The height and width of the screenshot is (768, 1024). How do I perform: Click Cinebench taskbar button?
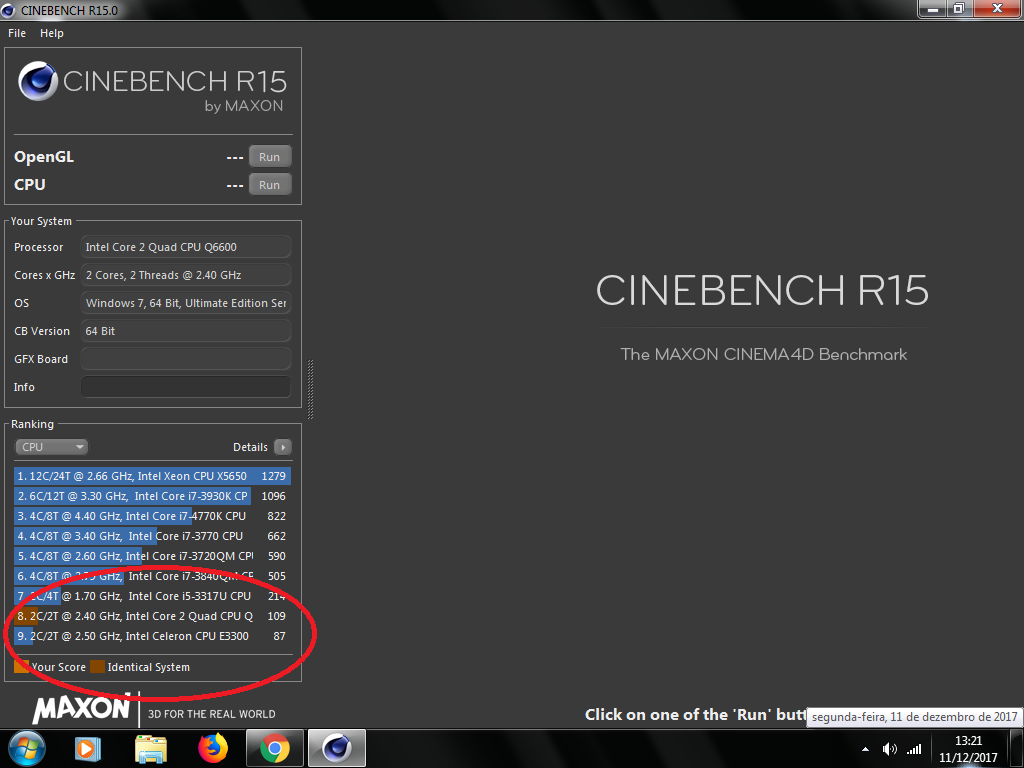tap(337, 748)
